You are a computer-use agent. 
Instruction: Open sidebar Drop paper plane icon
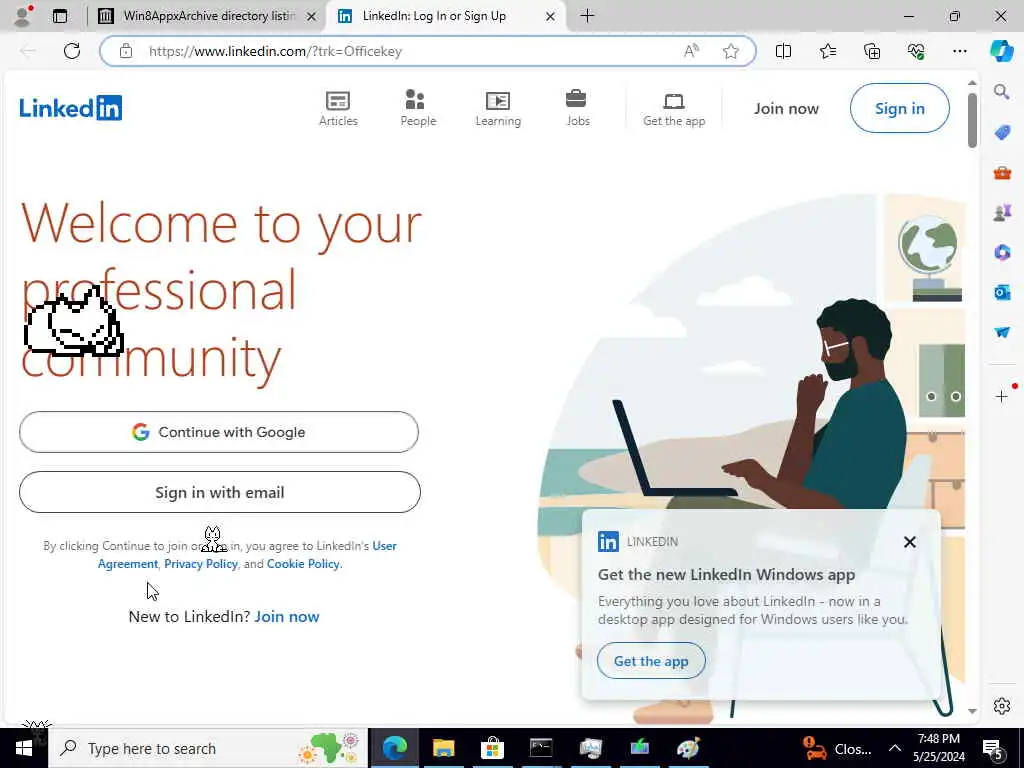tap(1002, 332)
